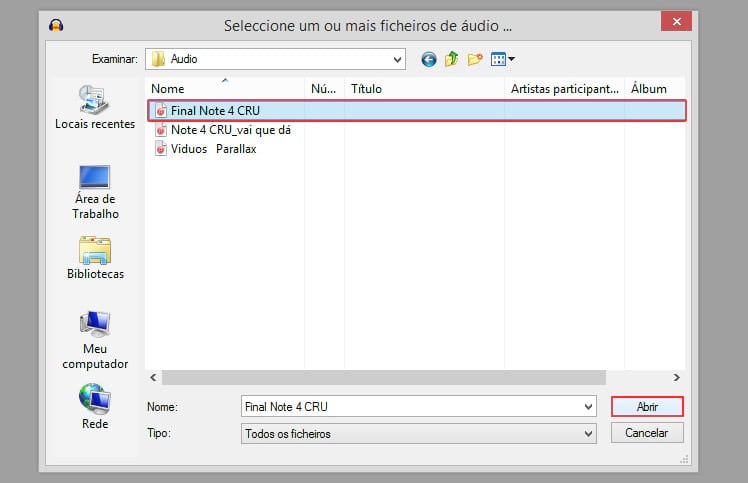Viewport: 748px width, 483px height.
Task: Click the Final Note 4 CRU file icon
Action: 161,111
